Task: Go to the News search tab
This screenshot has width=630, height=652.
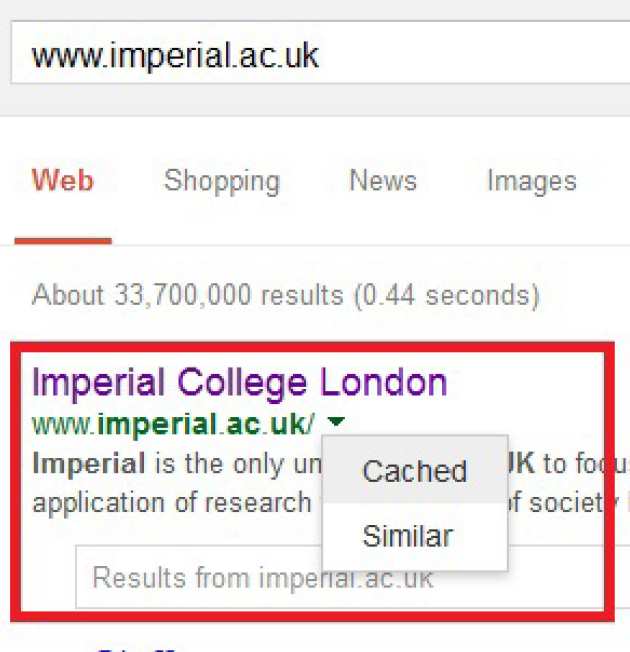Action: [x=383, y=181]
